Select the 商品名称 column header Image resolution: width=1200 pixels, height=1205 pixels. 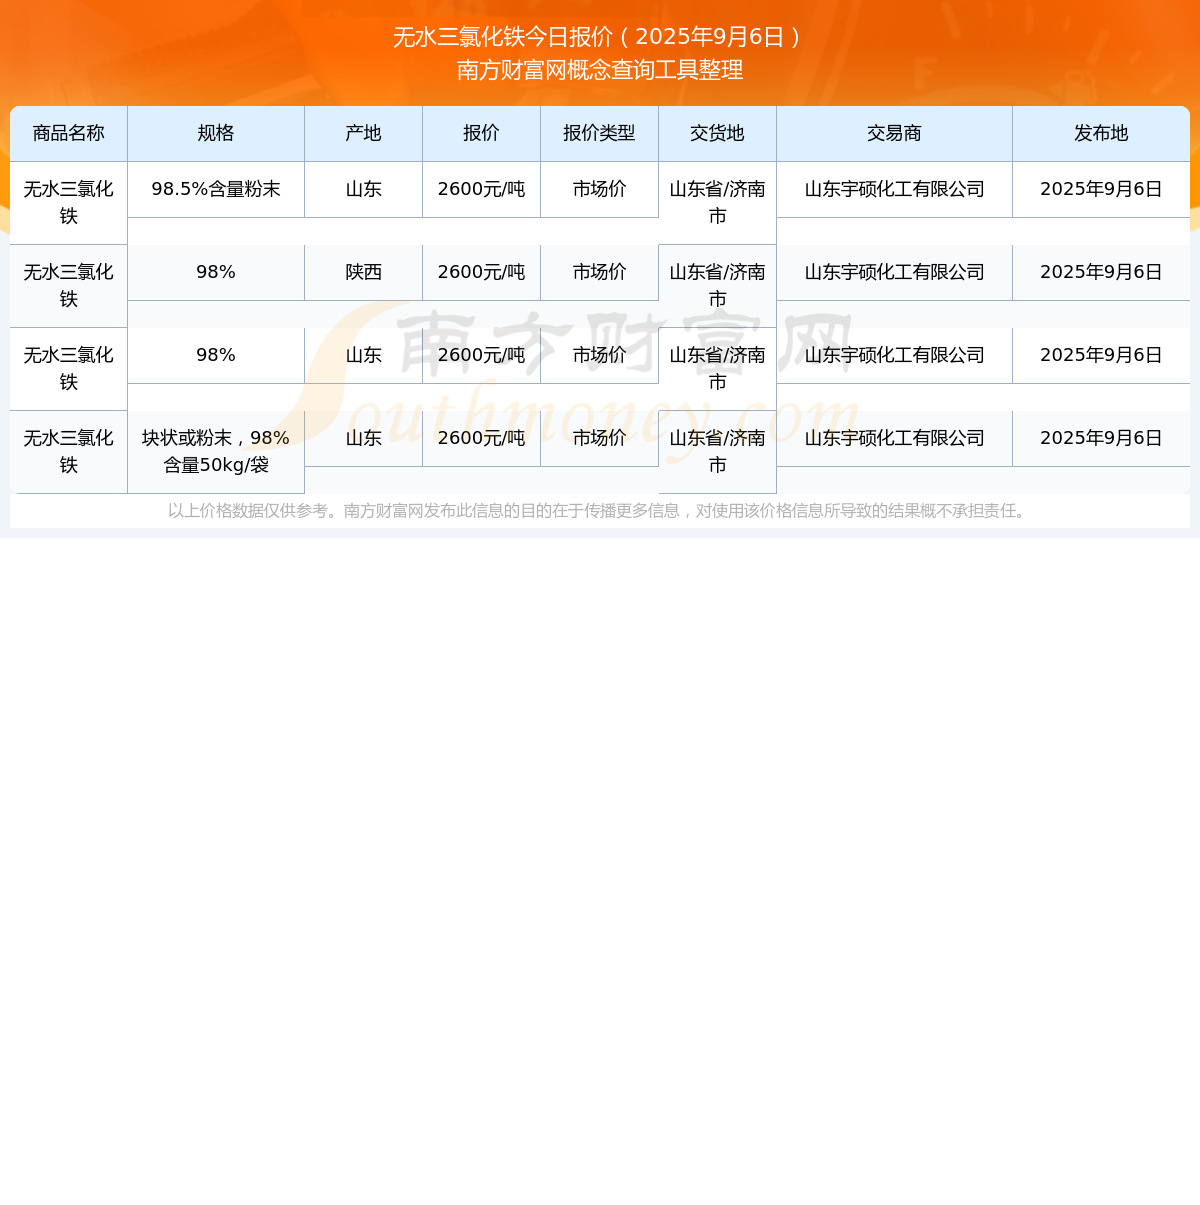(69, 133)
